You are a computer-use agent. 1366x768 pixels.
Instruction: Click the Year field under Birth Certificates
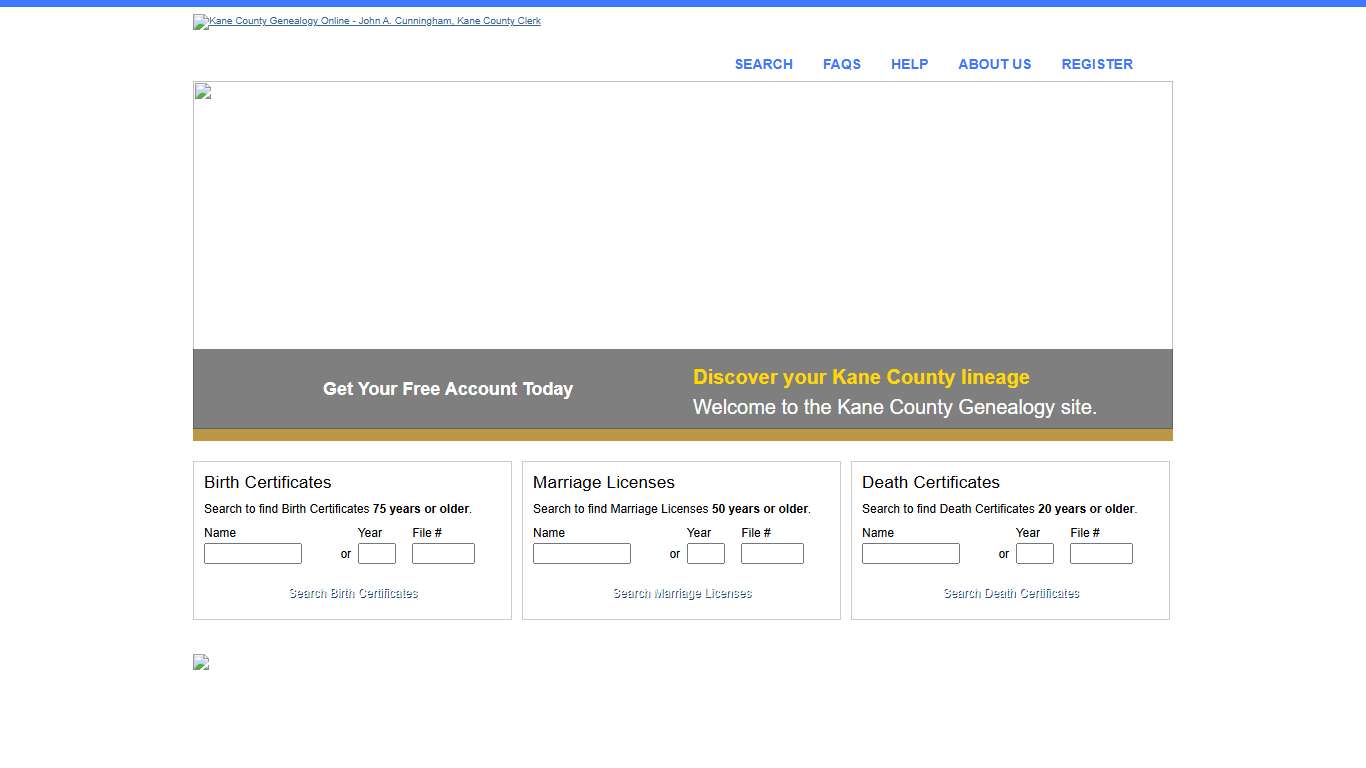[376, 553]
